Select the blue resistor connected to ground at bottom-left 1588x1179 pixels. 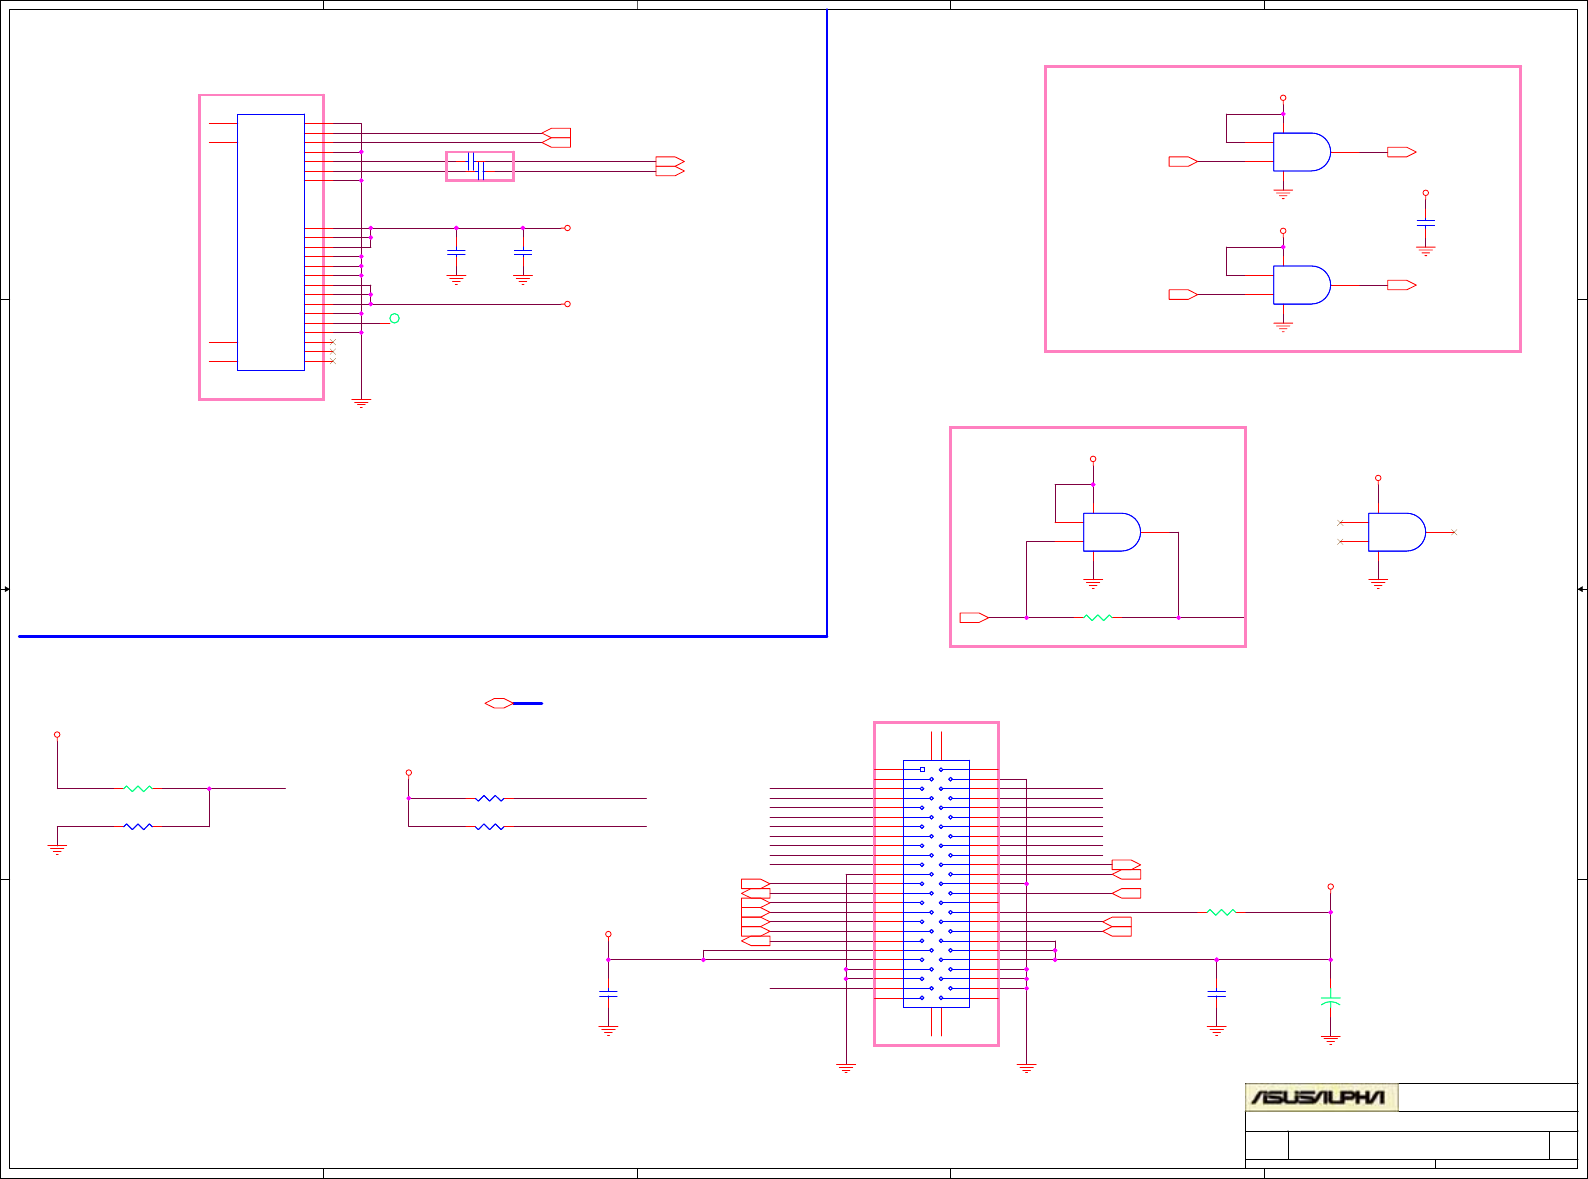point(138,826)
